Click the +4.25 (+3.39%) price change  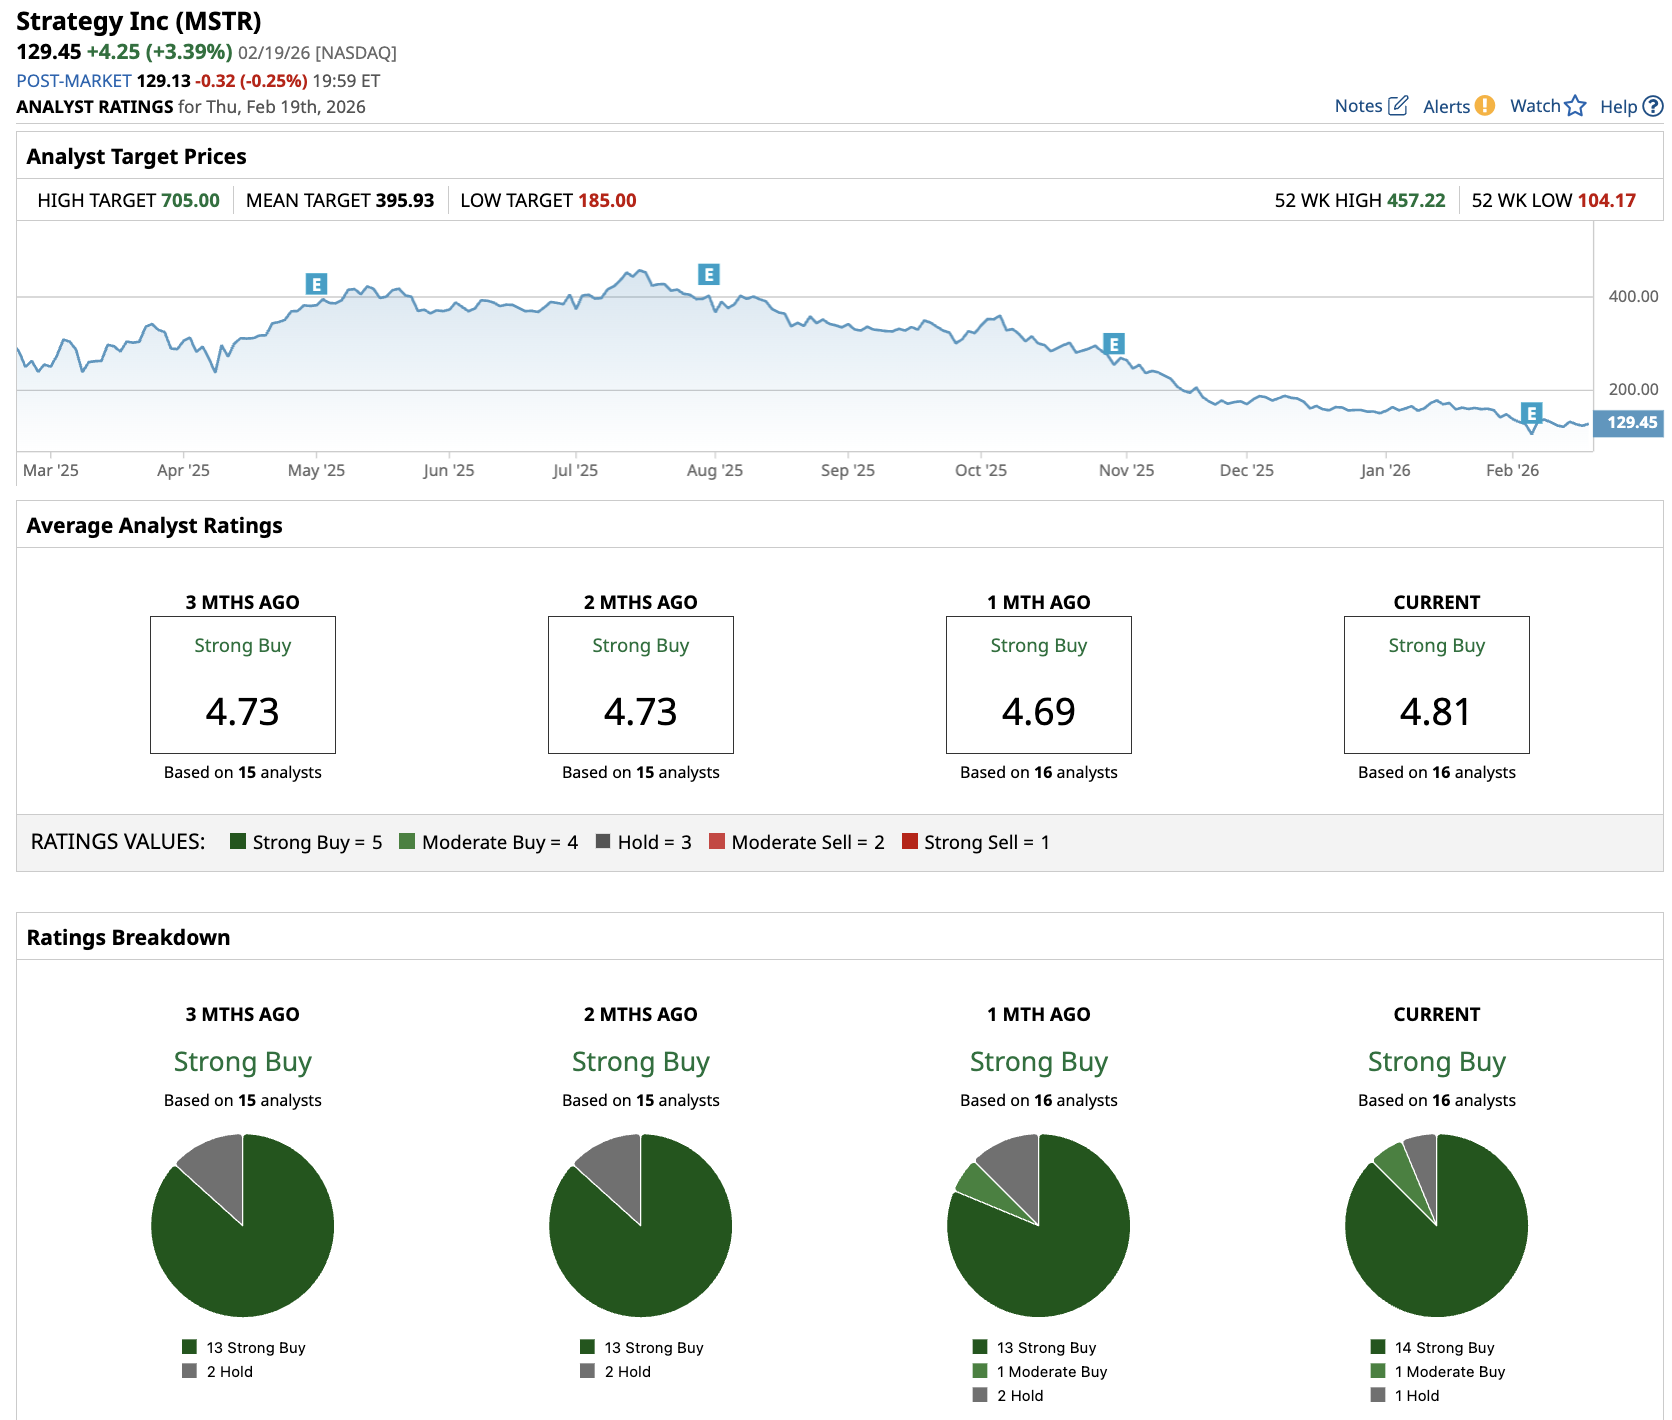159,52
